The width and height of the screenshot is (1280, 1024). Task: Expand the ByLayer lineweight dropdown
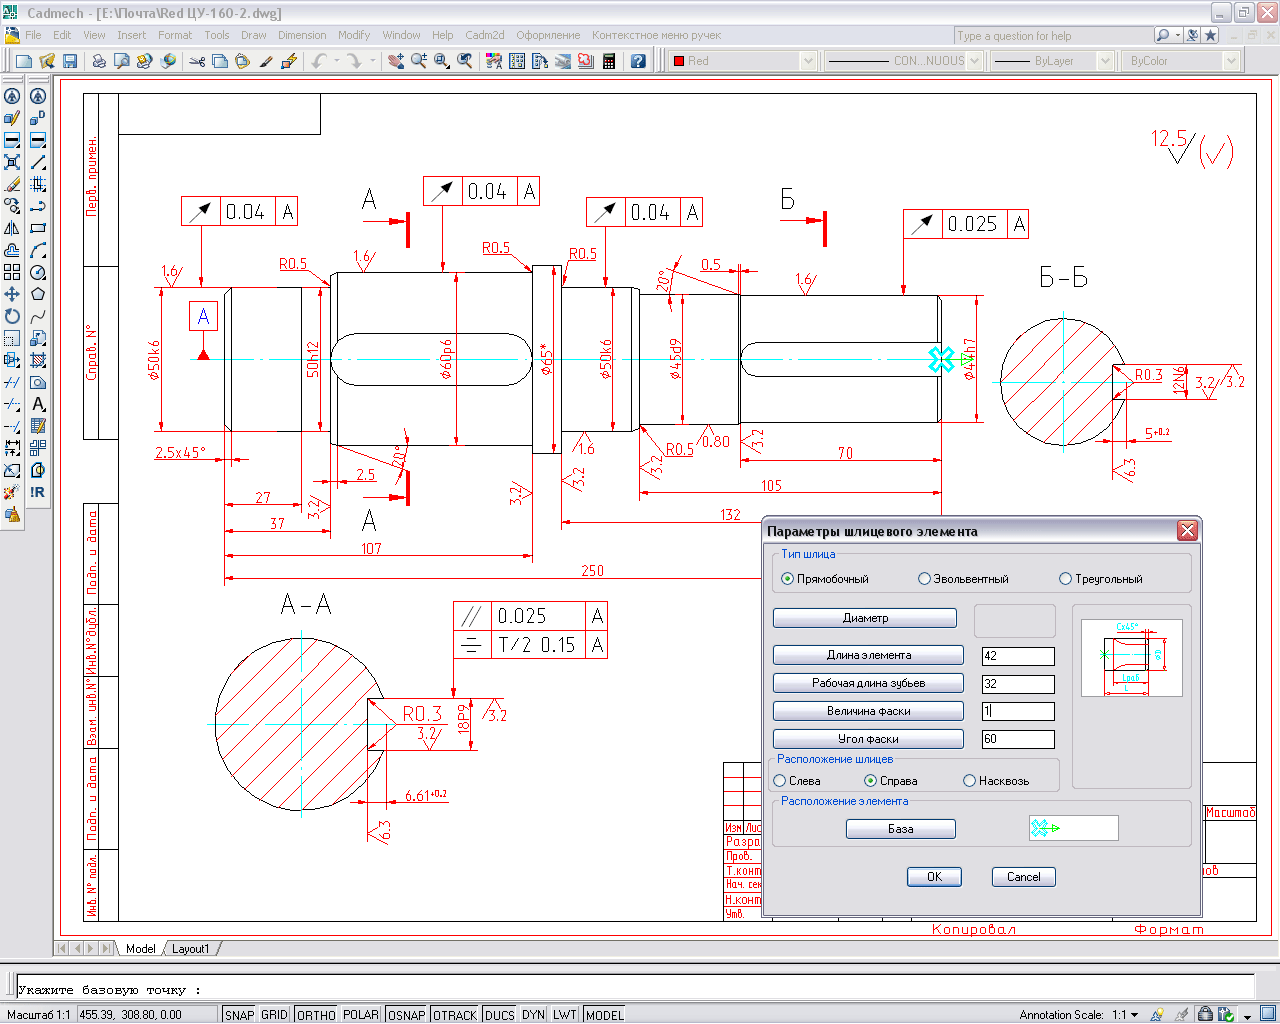point(1104,61)
